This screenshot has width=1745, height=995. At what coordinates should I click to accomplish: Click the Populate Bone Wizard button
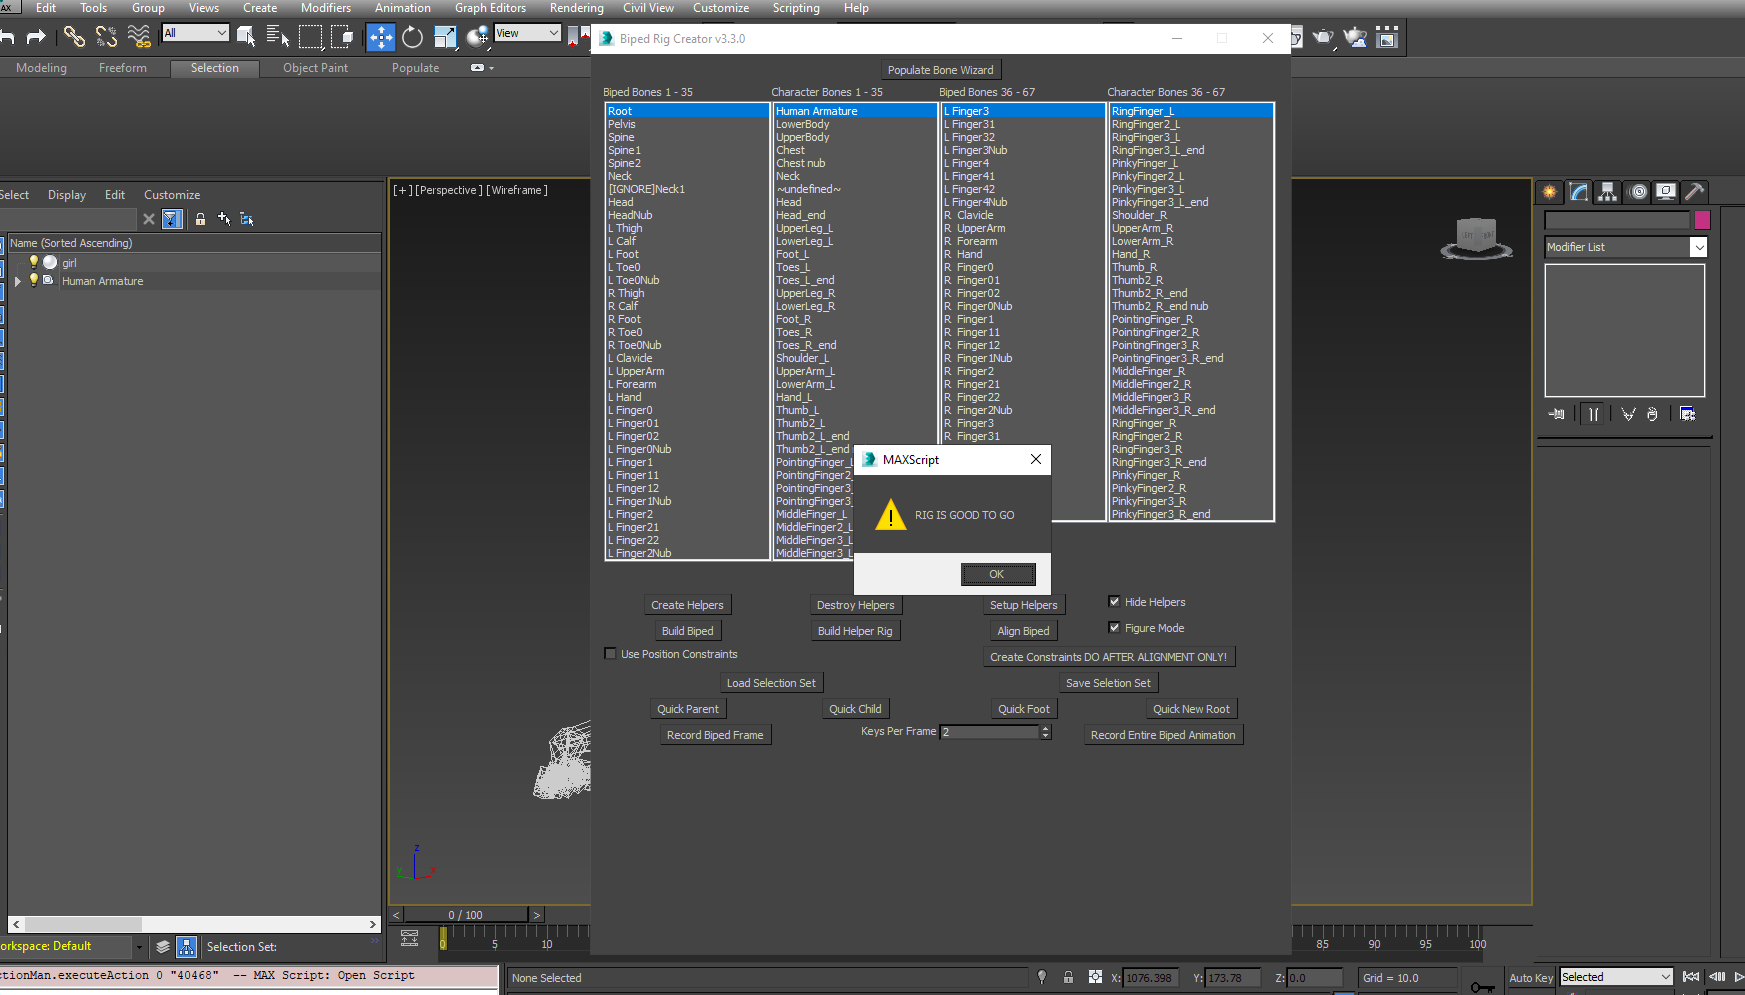(x=941, y=70)
